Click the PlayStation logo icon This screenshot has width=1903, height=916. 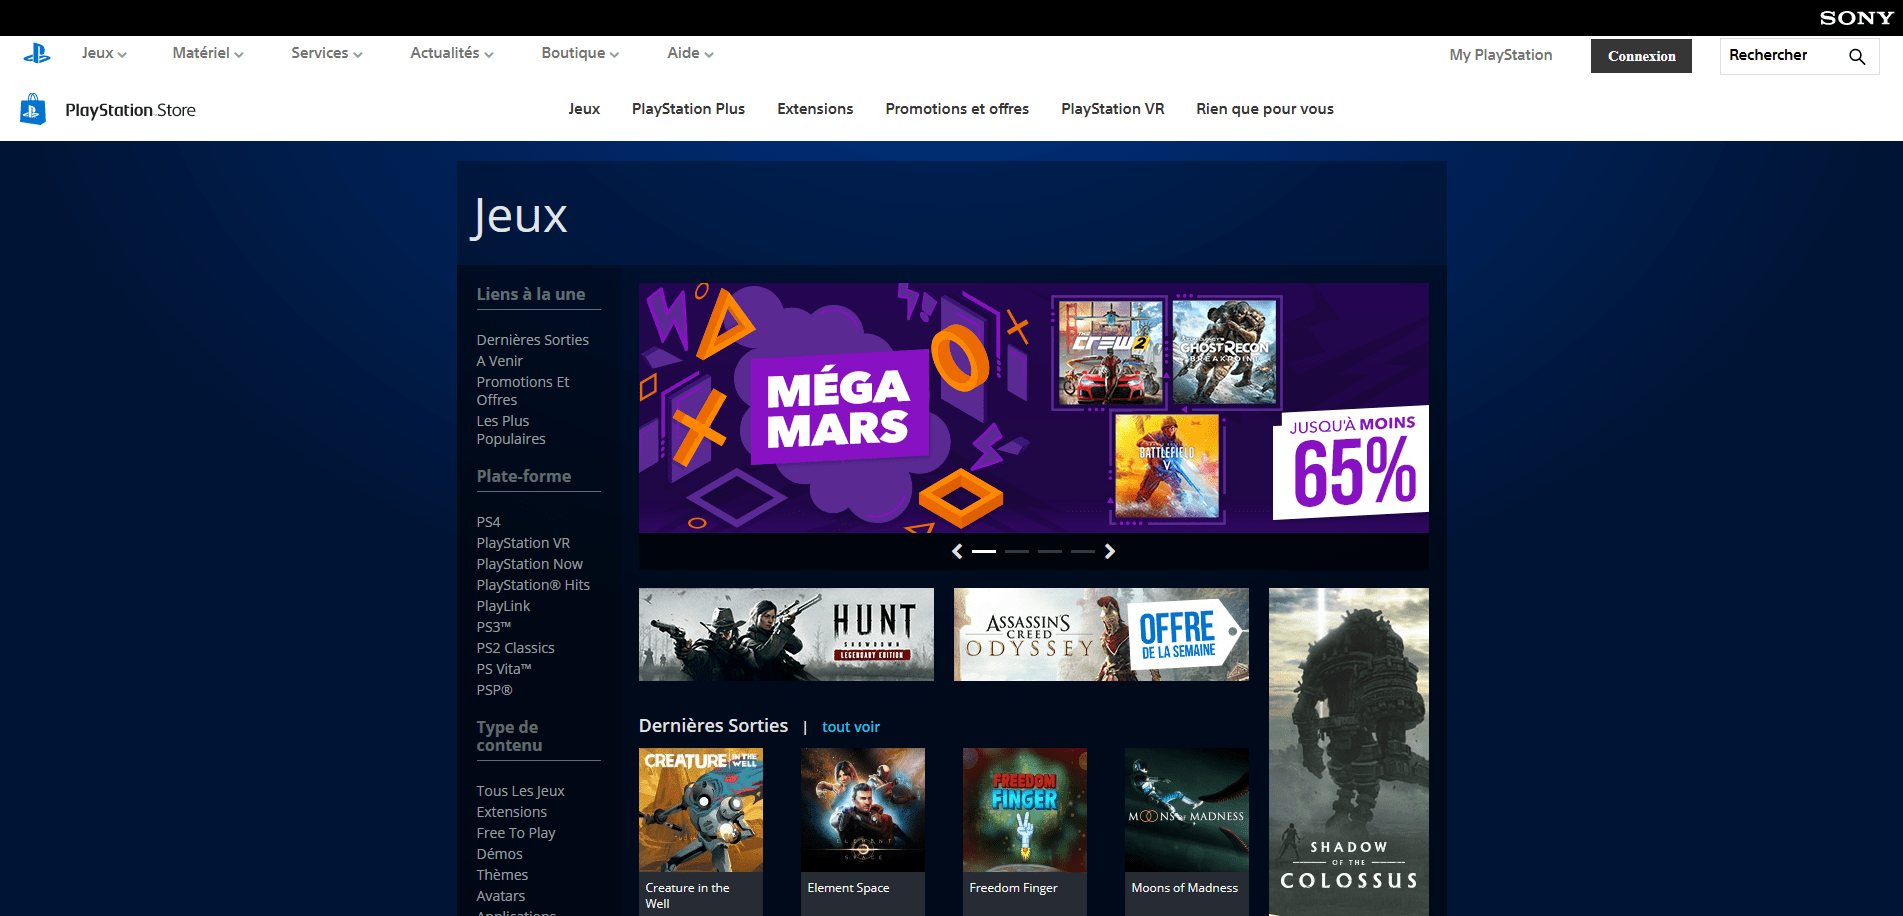[37, 54]
